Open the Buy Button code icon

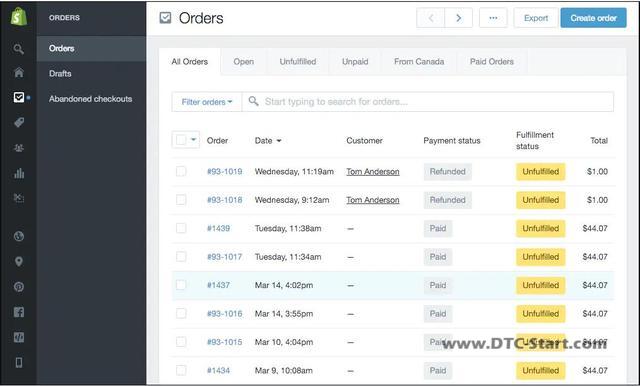click(19, 337)
